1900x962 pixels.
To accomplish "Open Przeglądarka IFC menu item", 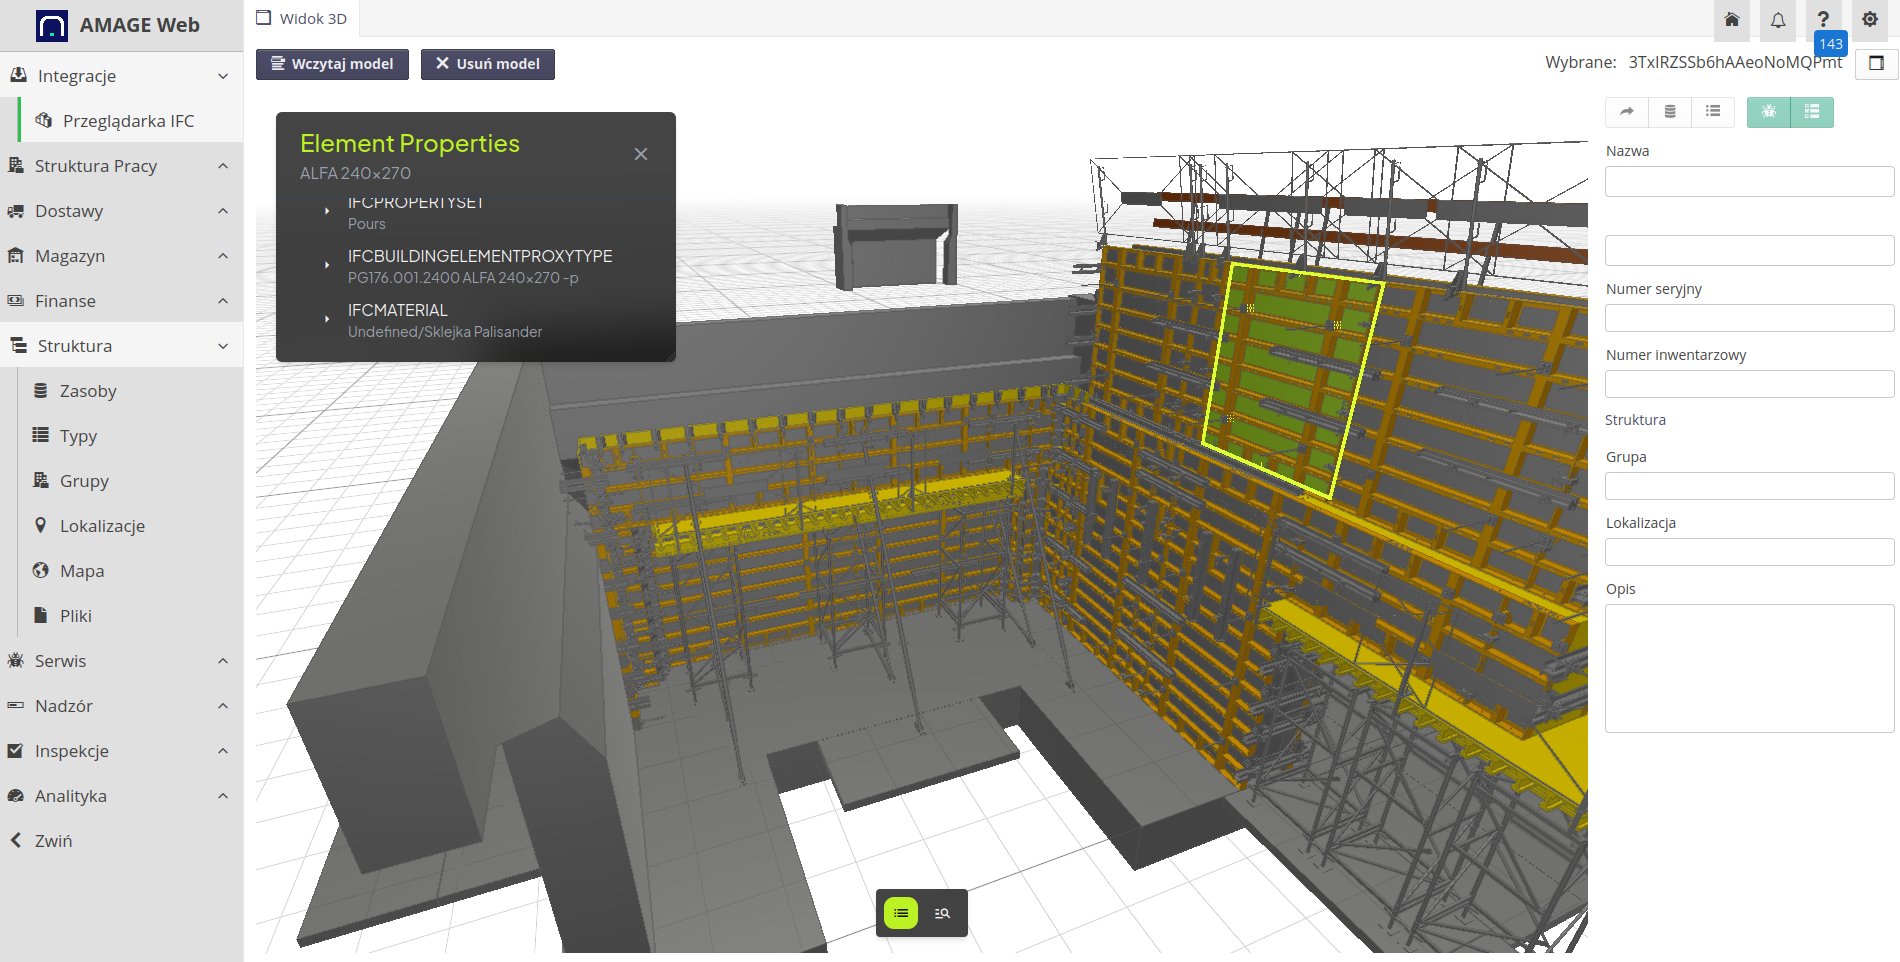I will click(x=128, y=121).
